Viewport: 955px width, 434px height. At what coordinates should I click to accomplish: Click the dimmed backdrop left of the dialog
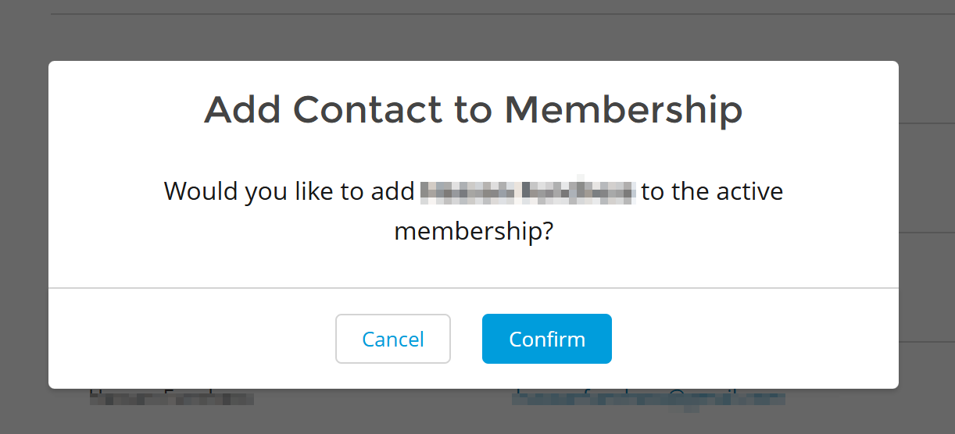(x=24, y=225)
